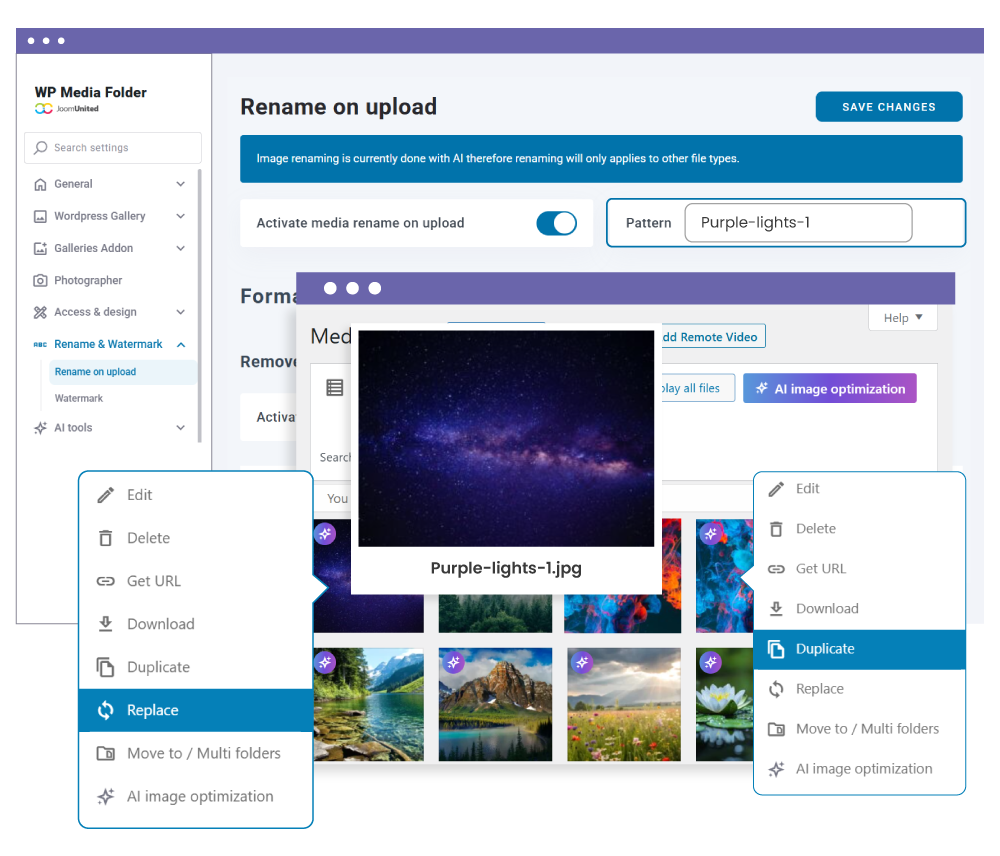Screen dimensions: 1000x856
Task: Click the Replace refresh icon
Action: (x=108, y=710)
